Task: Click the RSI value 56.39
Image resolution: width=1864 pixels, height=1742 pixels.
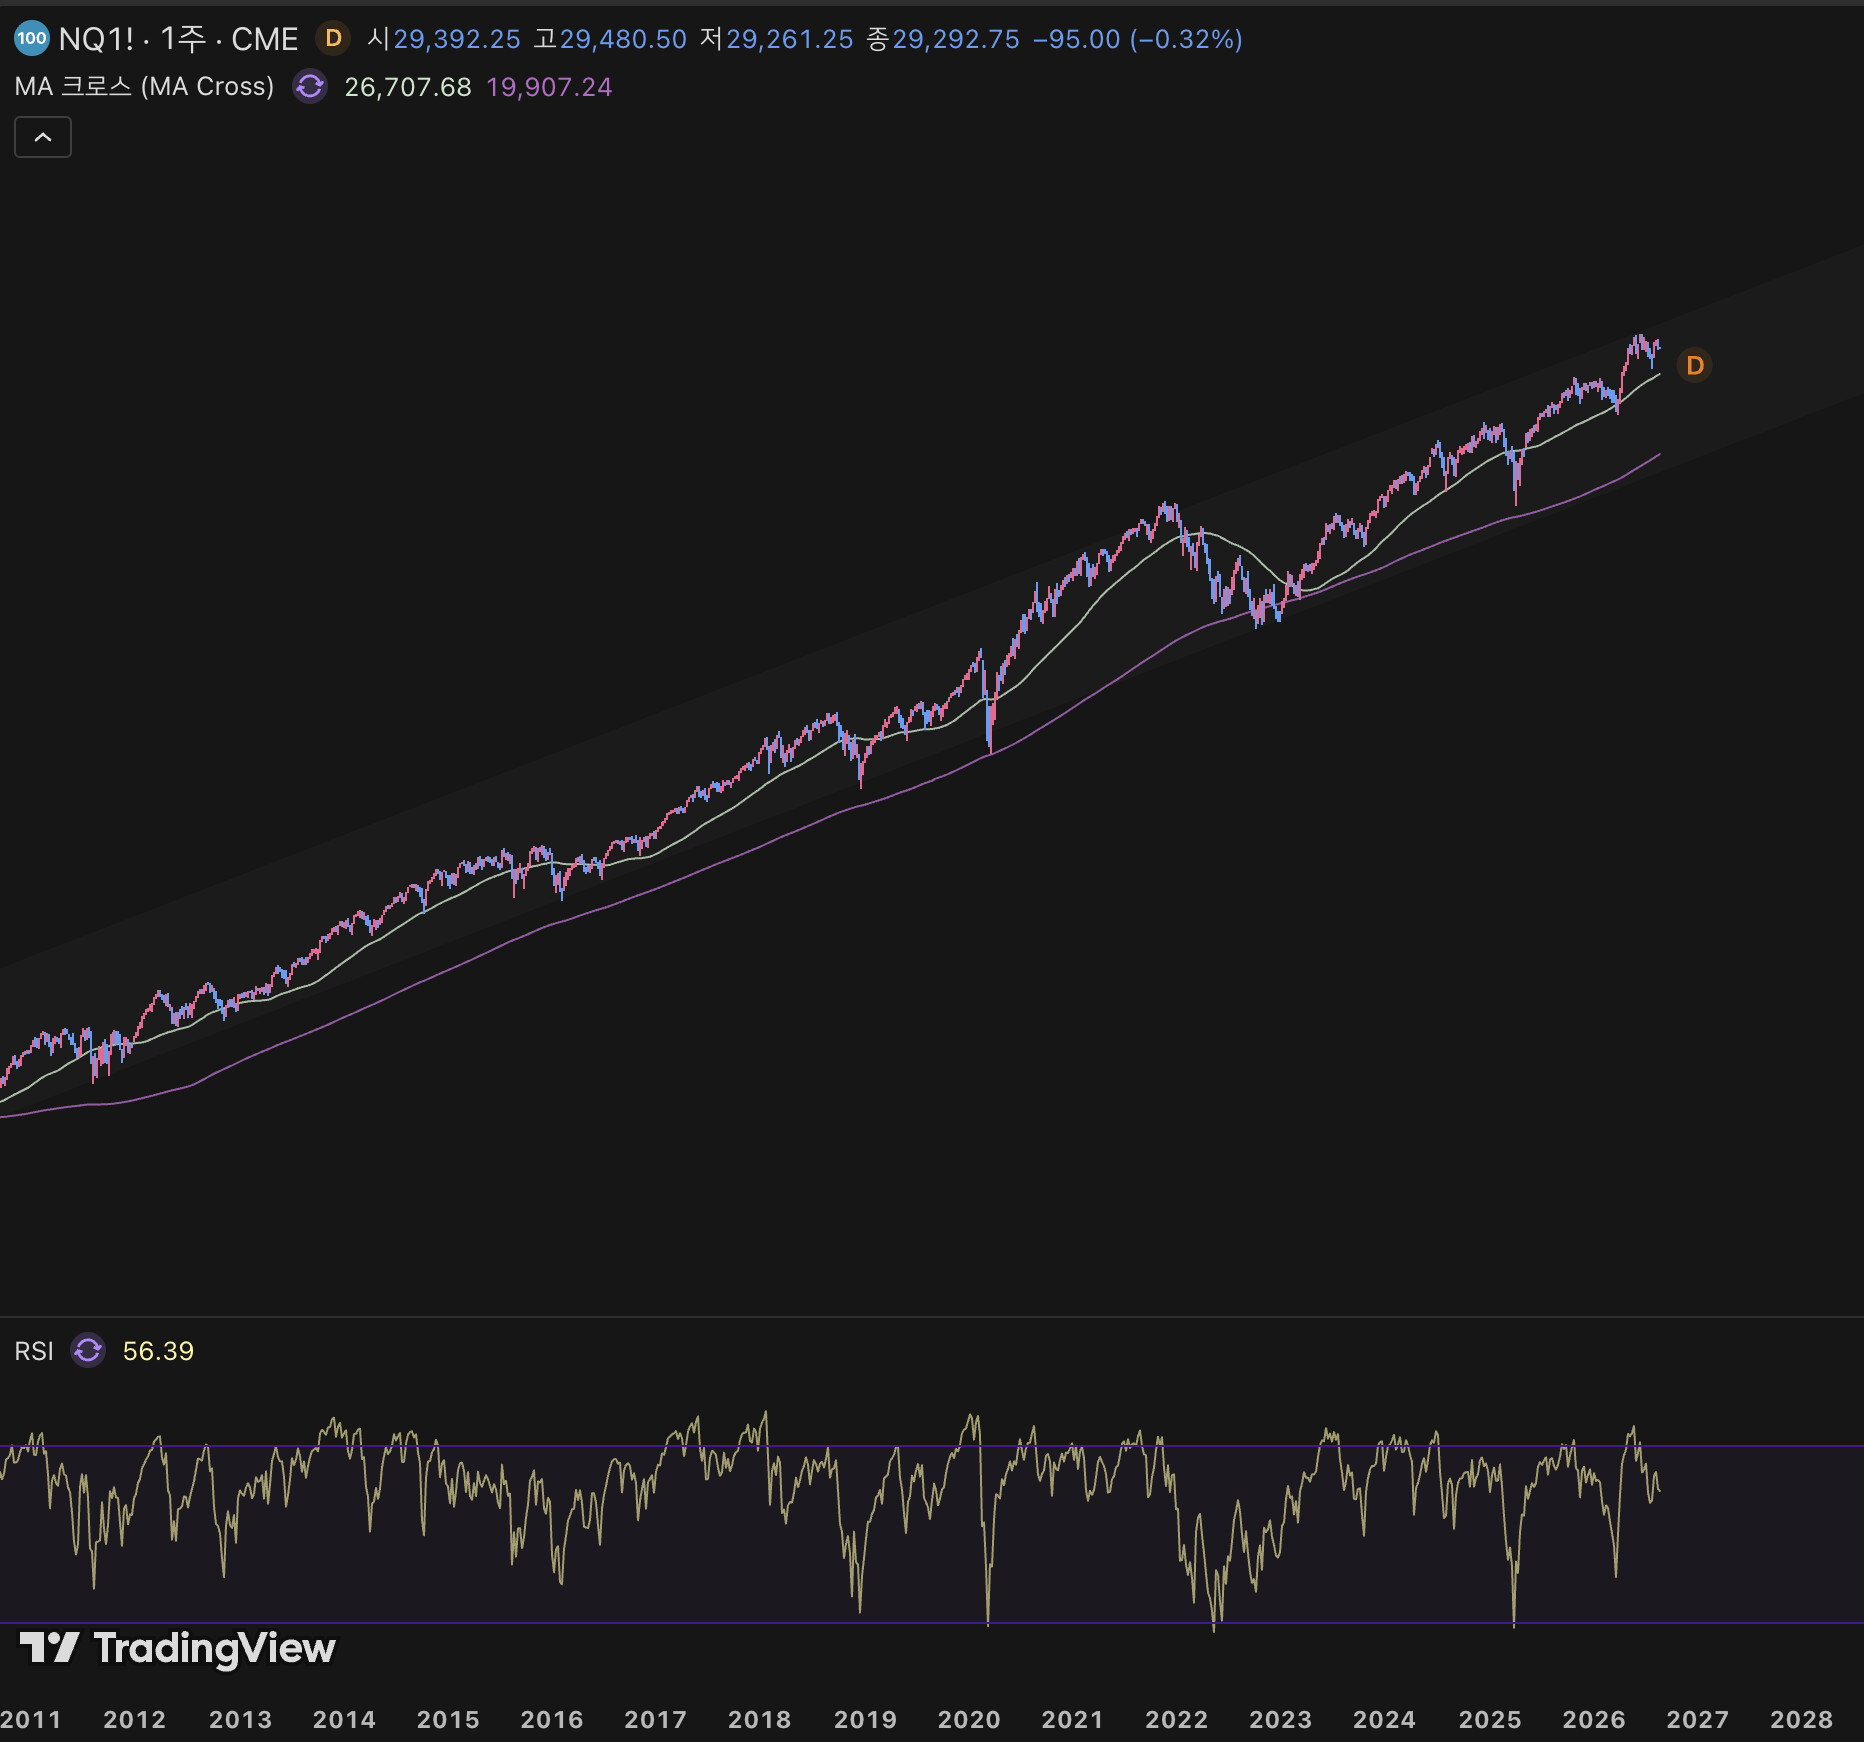Action: 158,1351
